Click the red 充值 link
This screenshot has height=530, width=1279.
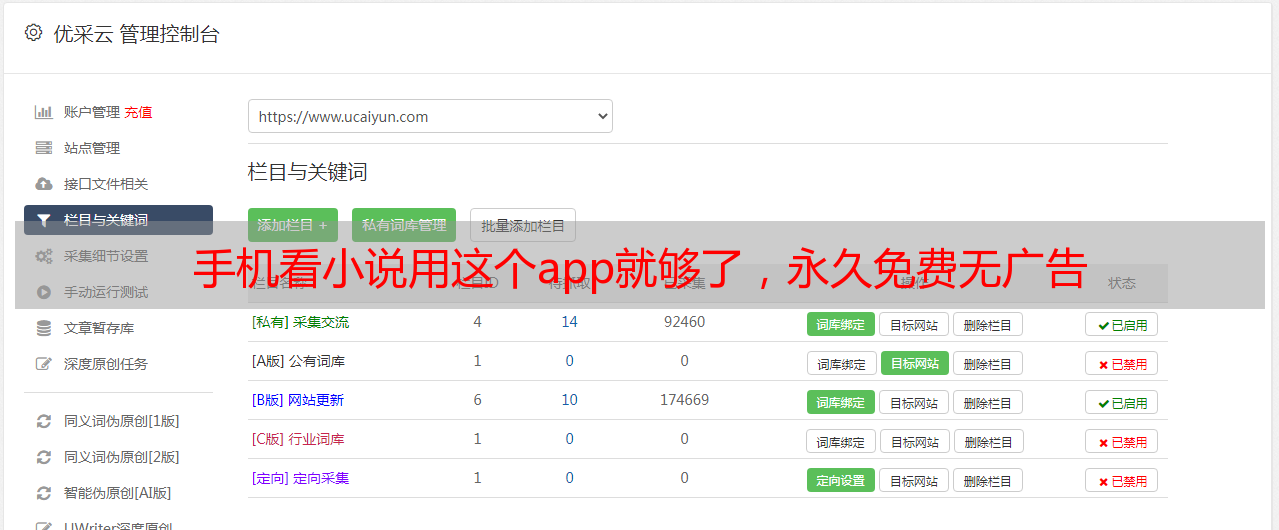(138, 112)
